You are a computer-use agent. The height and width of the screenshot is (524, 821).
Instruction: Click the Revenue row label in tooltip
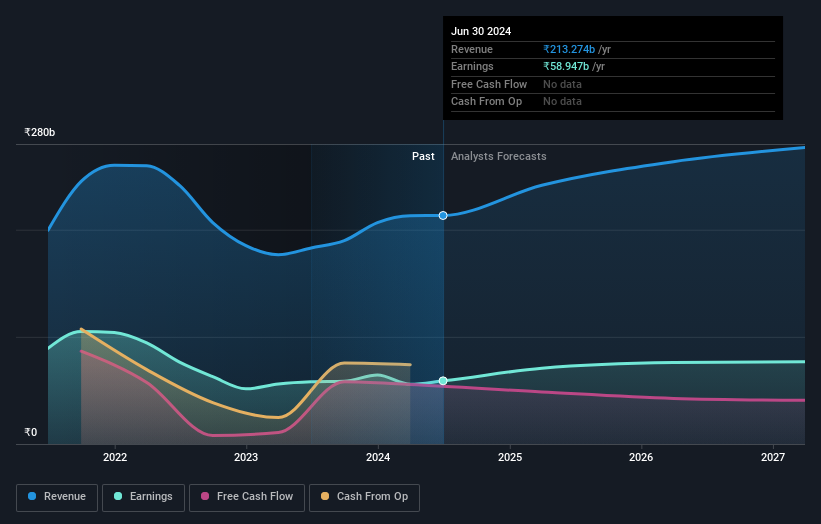[472, 49]
